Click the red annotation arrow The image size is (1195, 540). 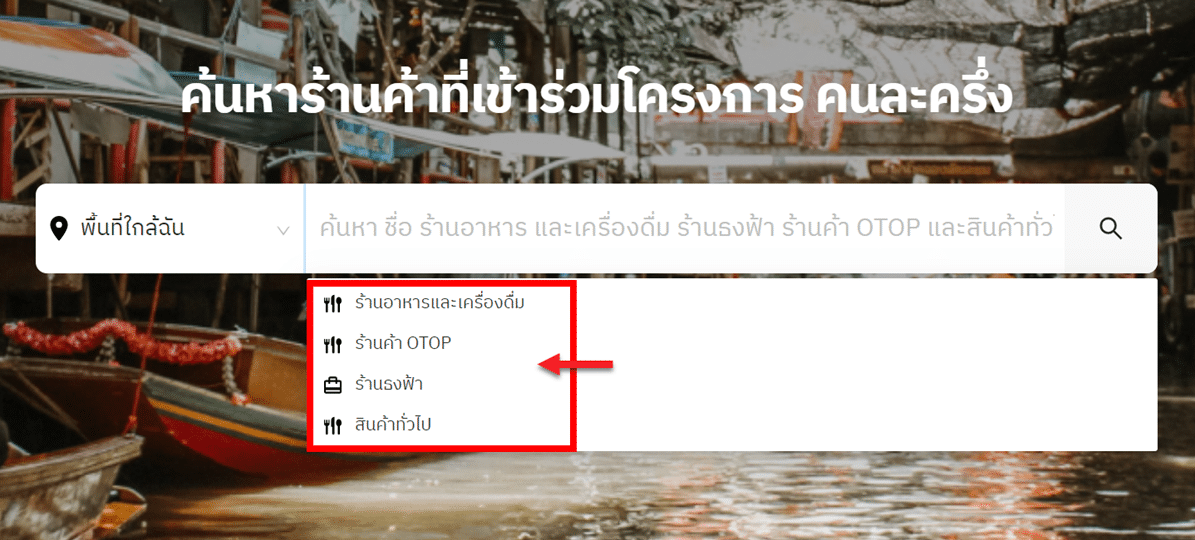click(575, 366)
